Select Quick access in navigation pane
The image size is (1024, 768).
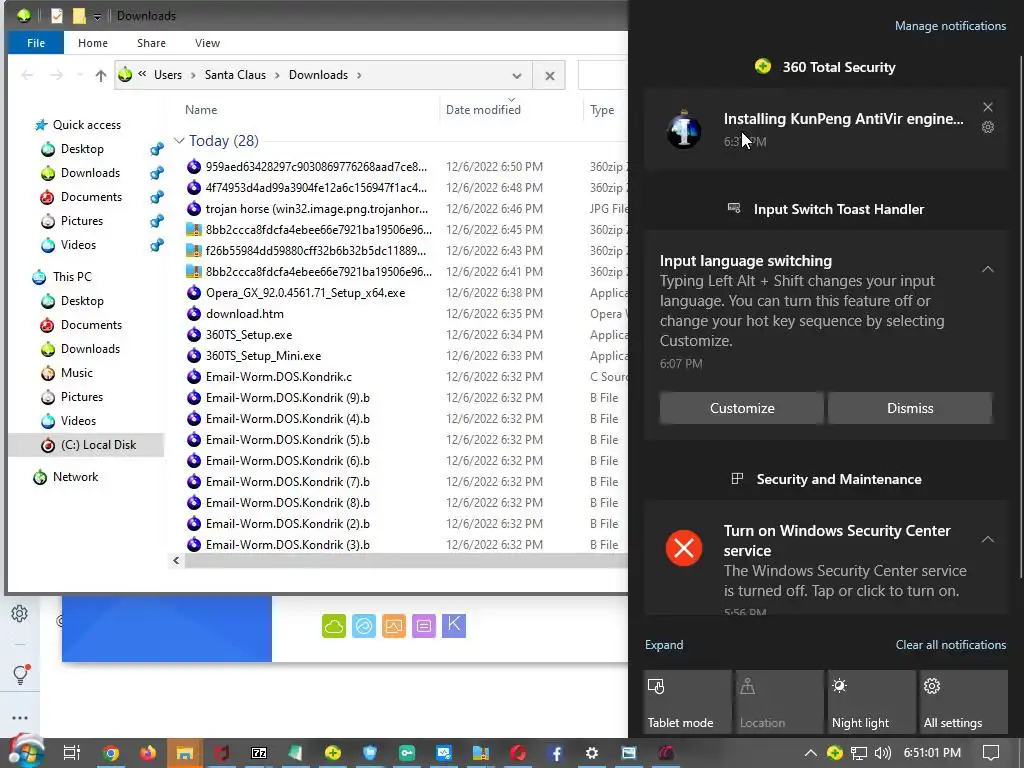(86, 125)
